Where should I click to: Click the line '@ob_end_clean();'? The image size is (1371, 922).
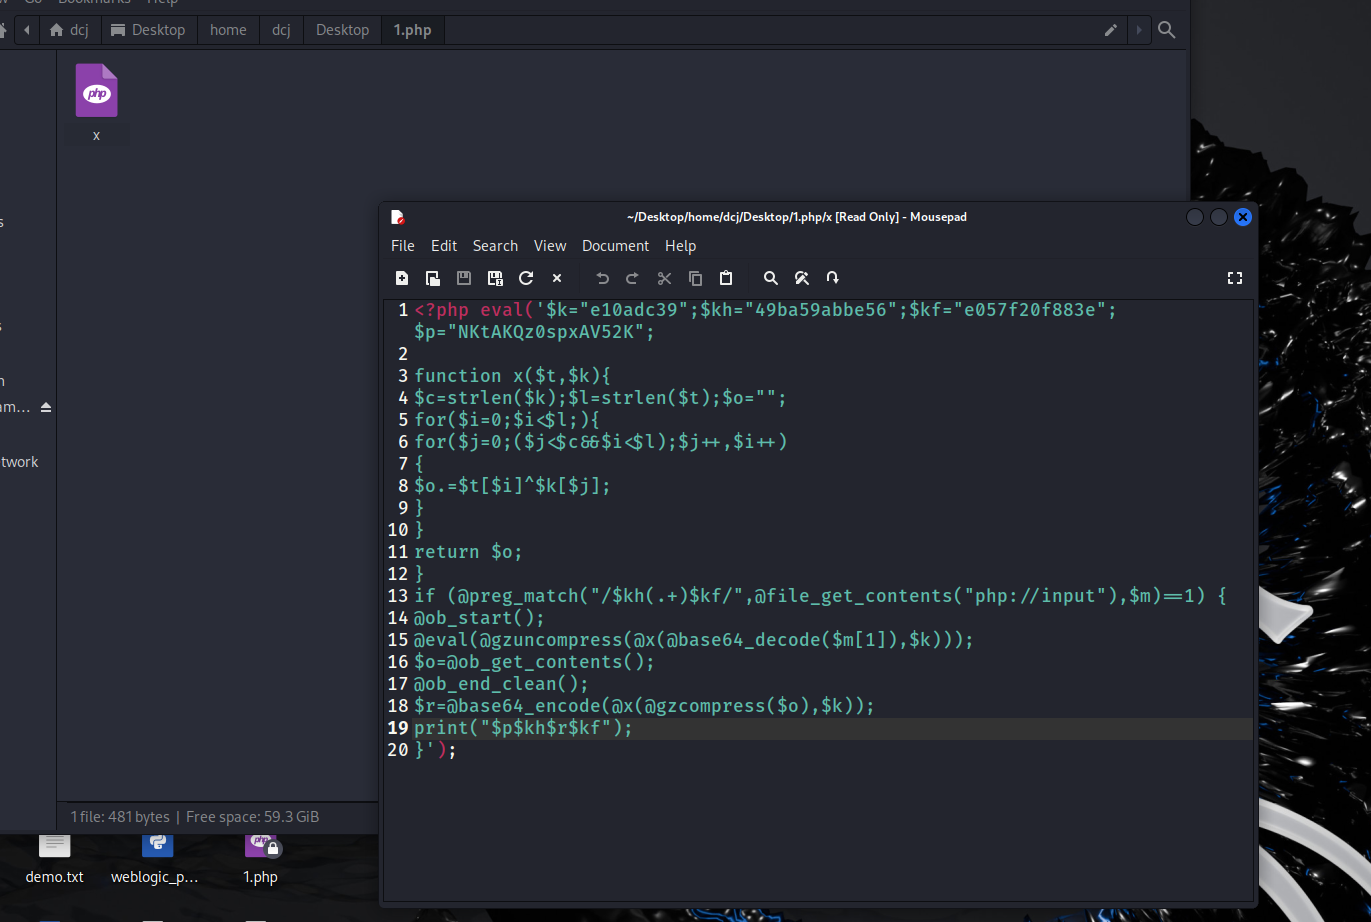pyautogui.click(x=501, y=684)
